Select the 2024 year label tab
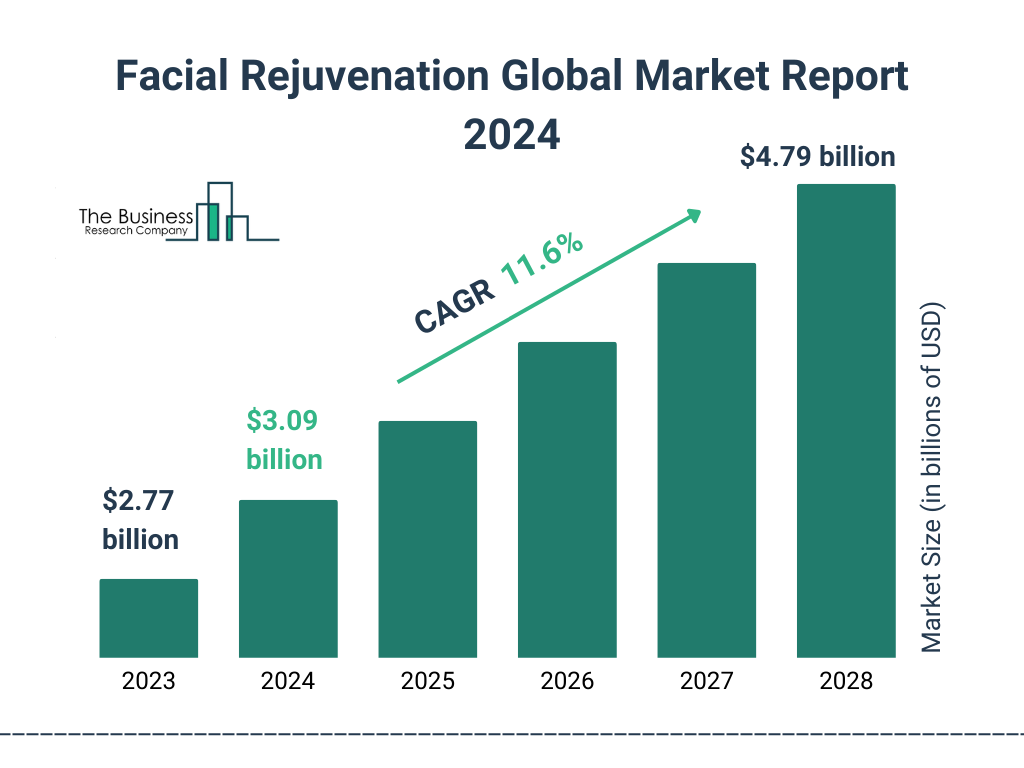The width and height of the screenshot is (1024, 768). pos(288,682)
